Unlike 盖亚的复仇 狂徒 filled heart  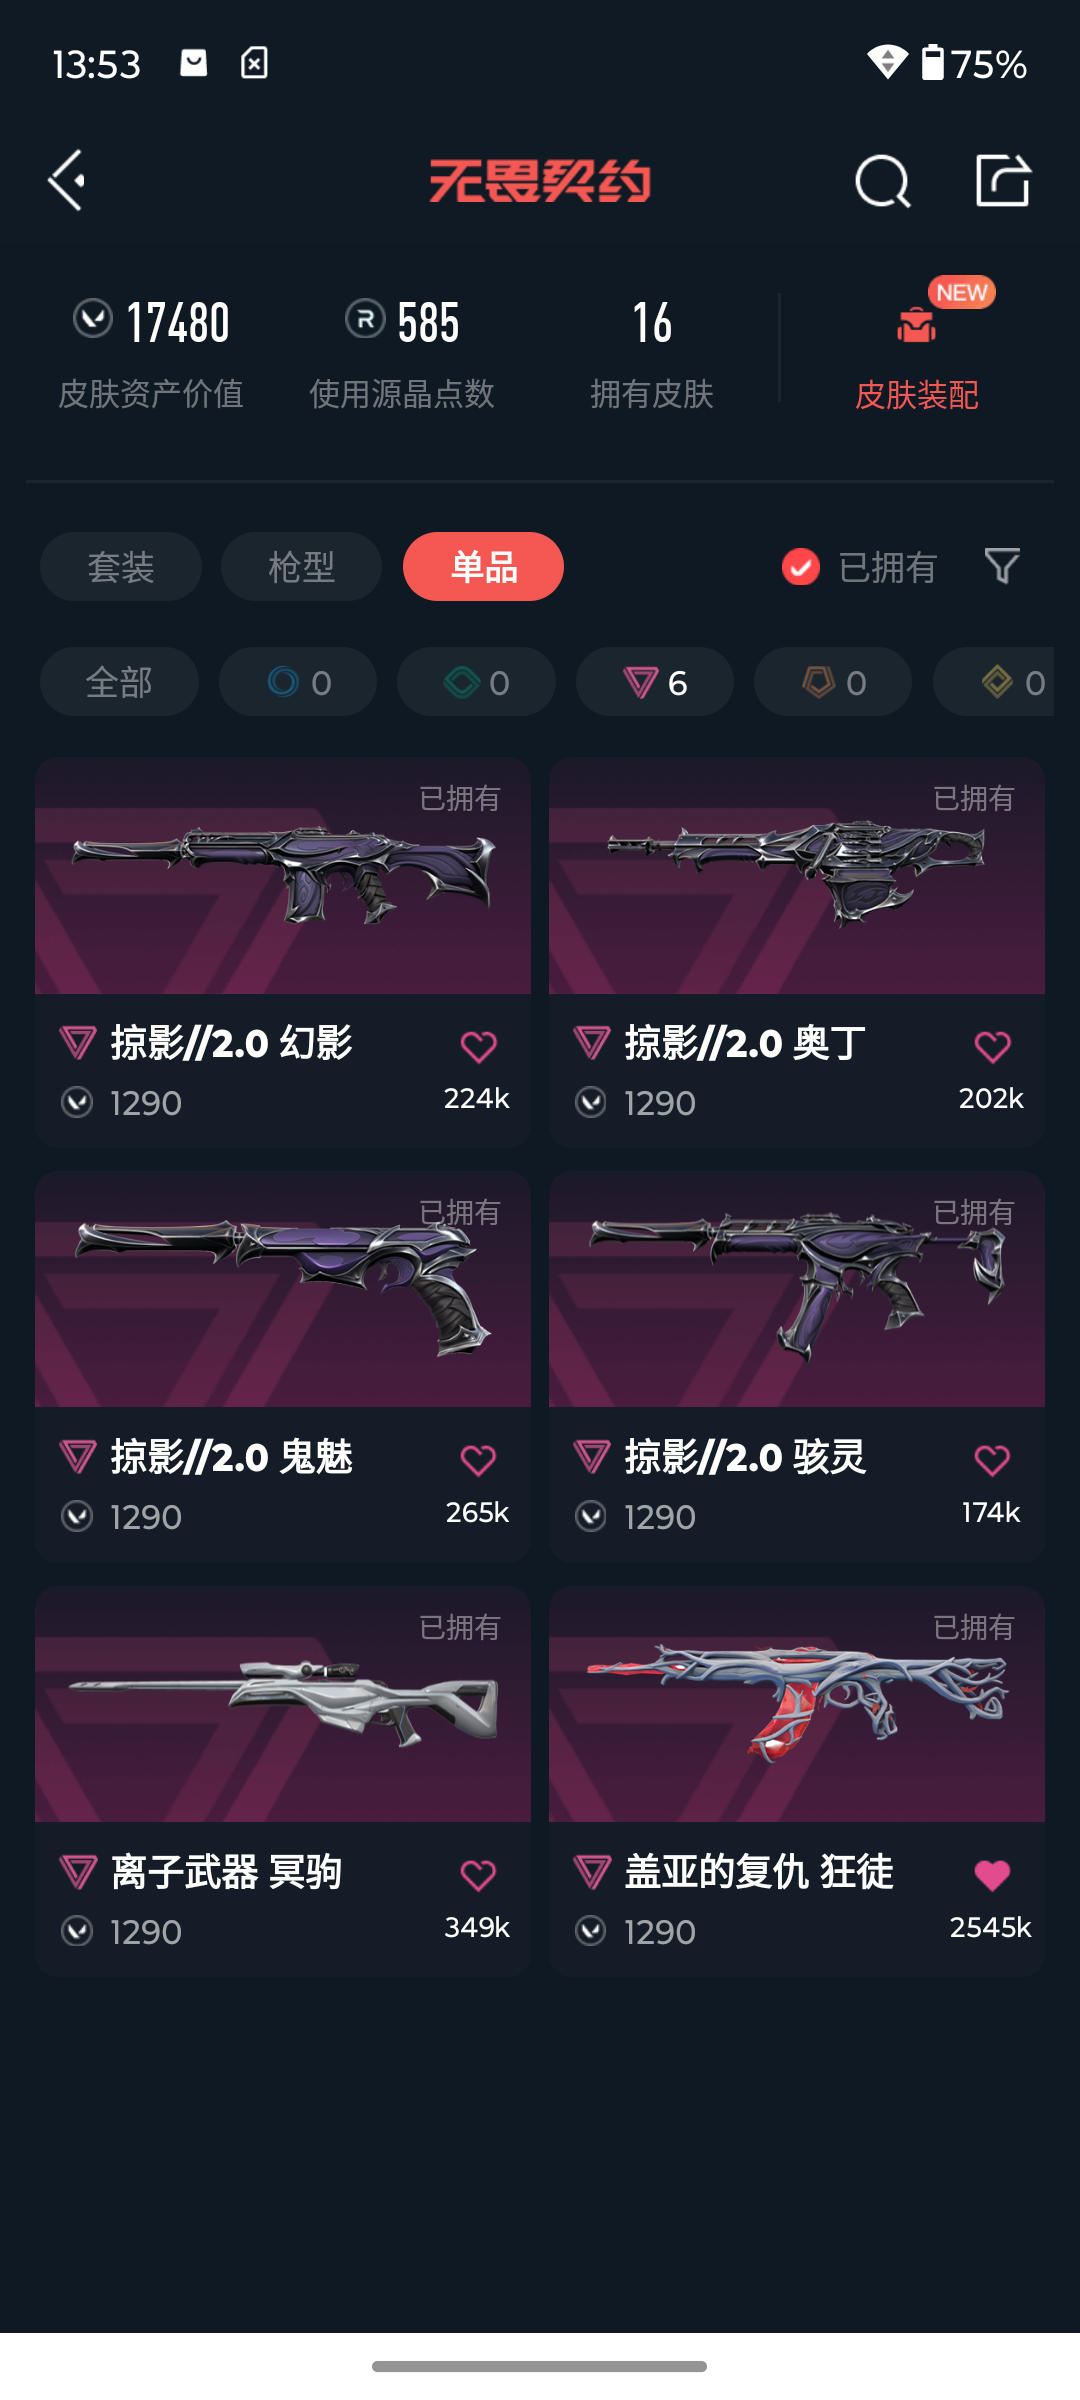click(992, 1875)
